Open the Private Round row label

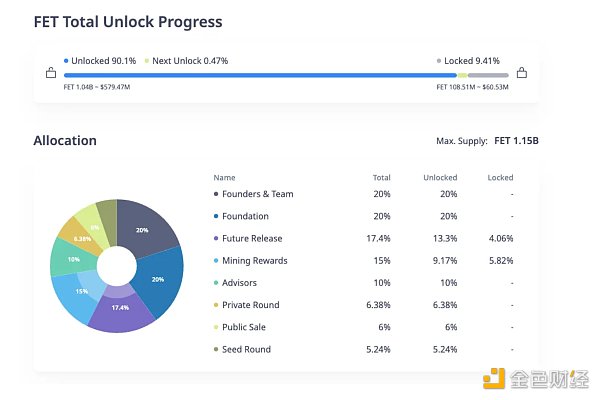tap(250, 305)
